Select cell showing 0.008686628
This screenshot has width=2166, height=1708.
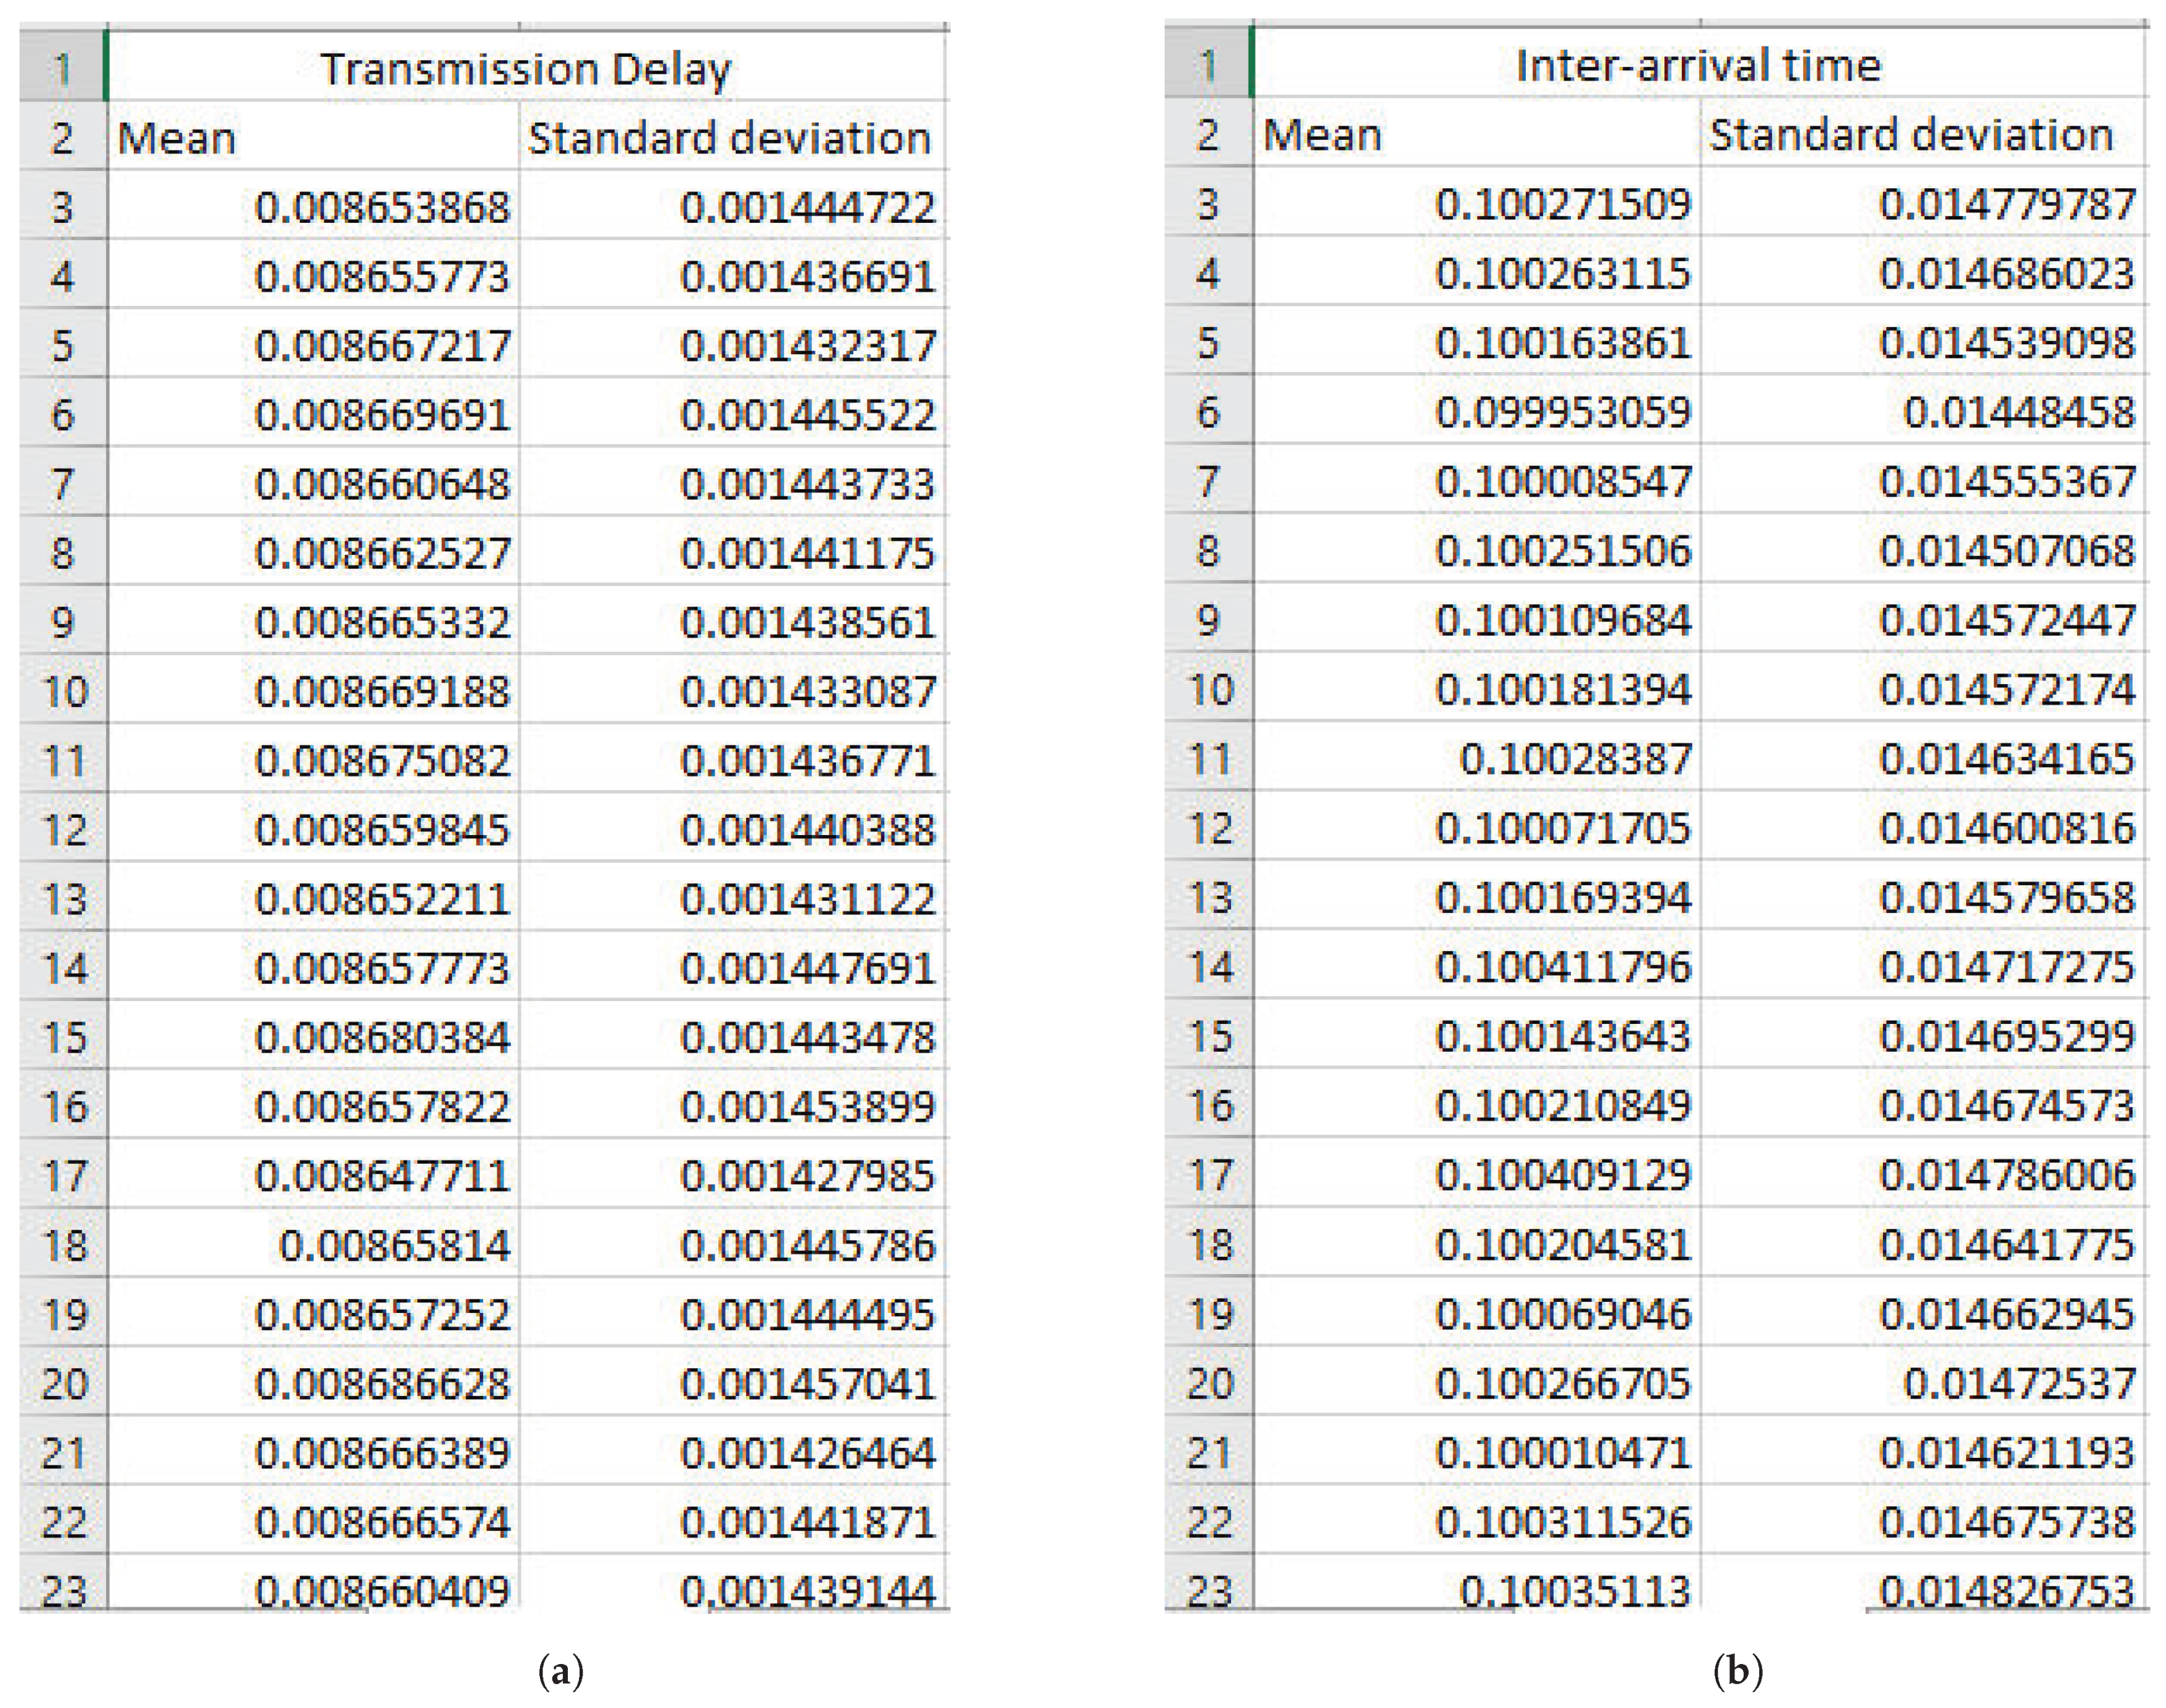[x=382, y=1384]
